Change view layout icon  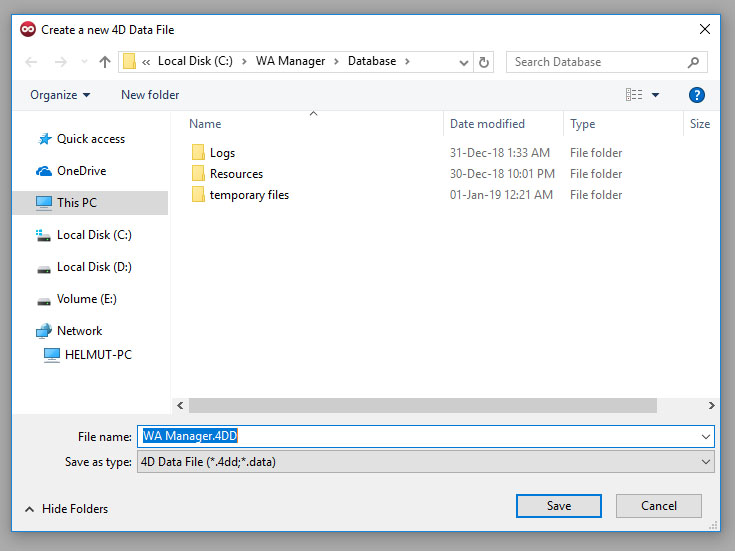[x=634, y=95]
